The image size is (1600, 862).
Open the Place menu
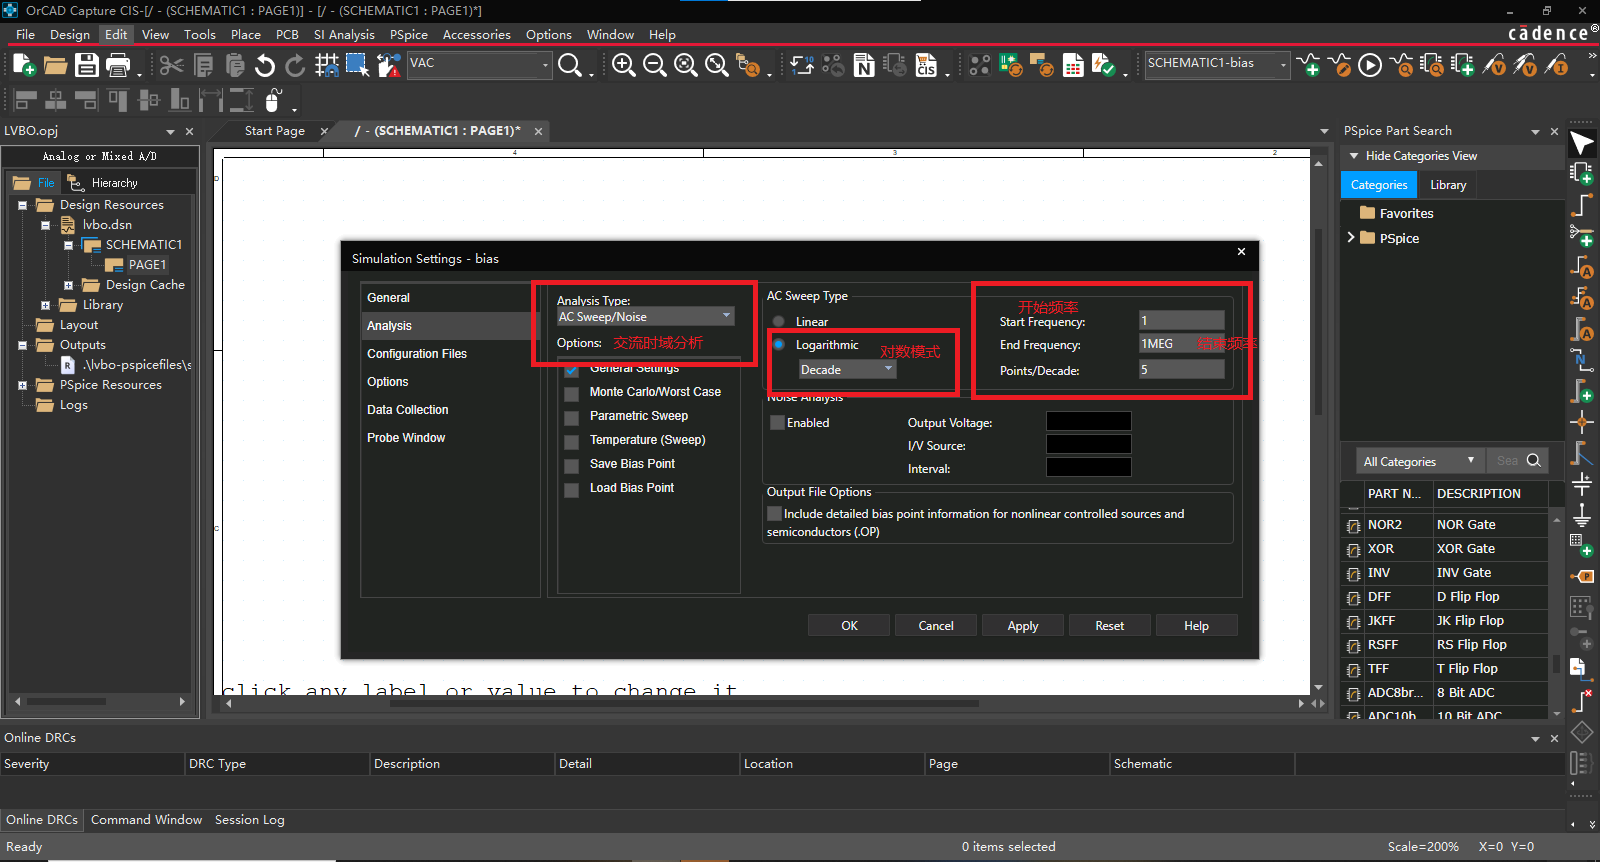(x=246, y=34)
